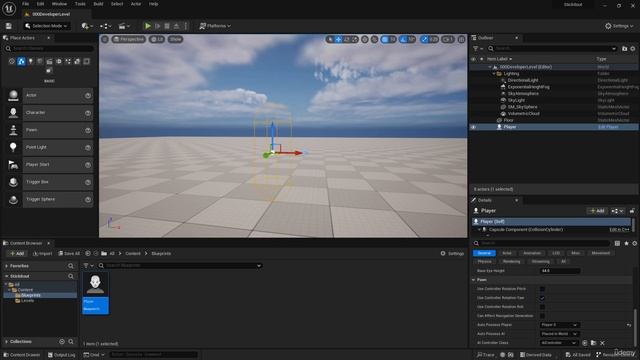
Task: Open the Perspective view mode dropdown
Action: 129,39
